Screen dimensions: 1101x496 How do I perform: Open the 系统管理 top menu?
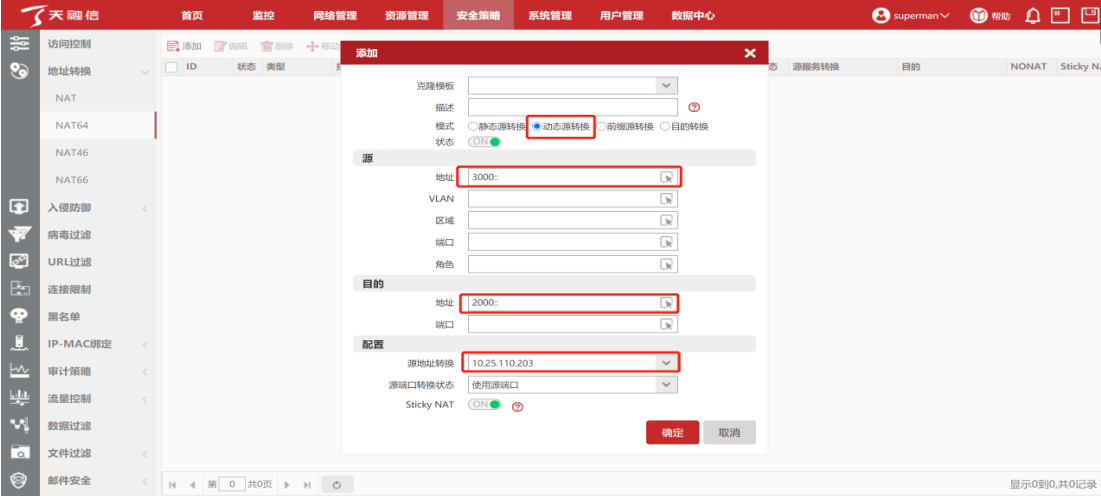tap(550, 15)
